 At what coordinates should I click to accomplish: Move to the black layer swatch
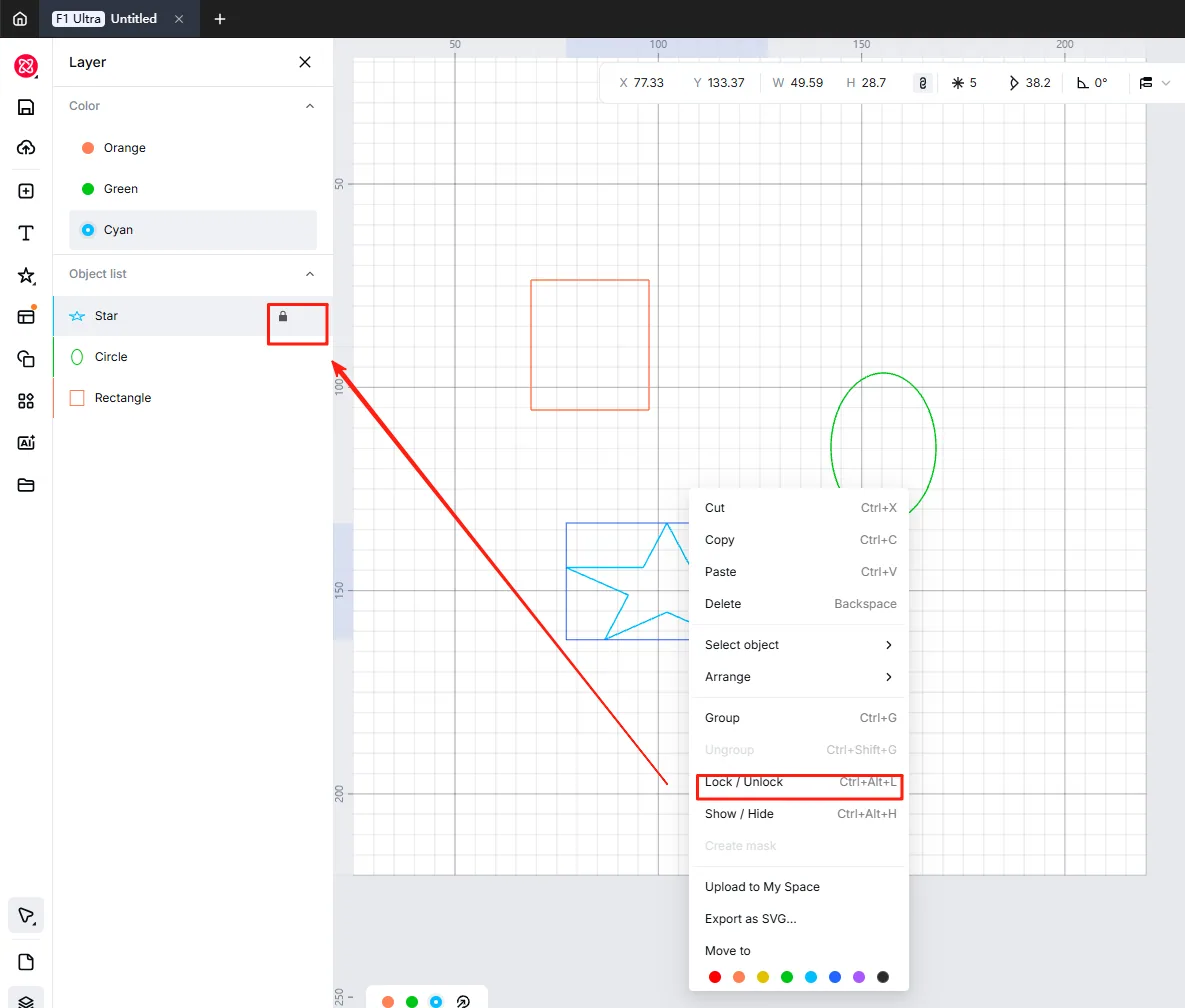point(883,977)
